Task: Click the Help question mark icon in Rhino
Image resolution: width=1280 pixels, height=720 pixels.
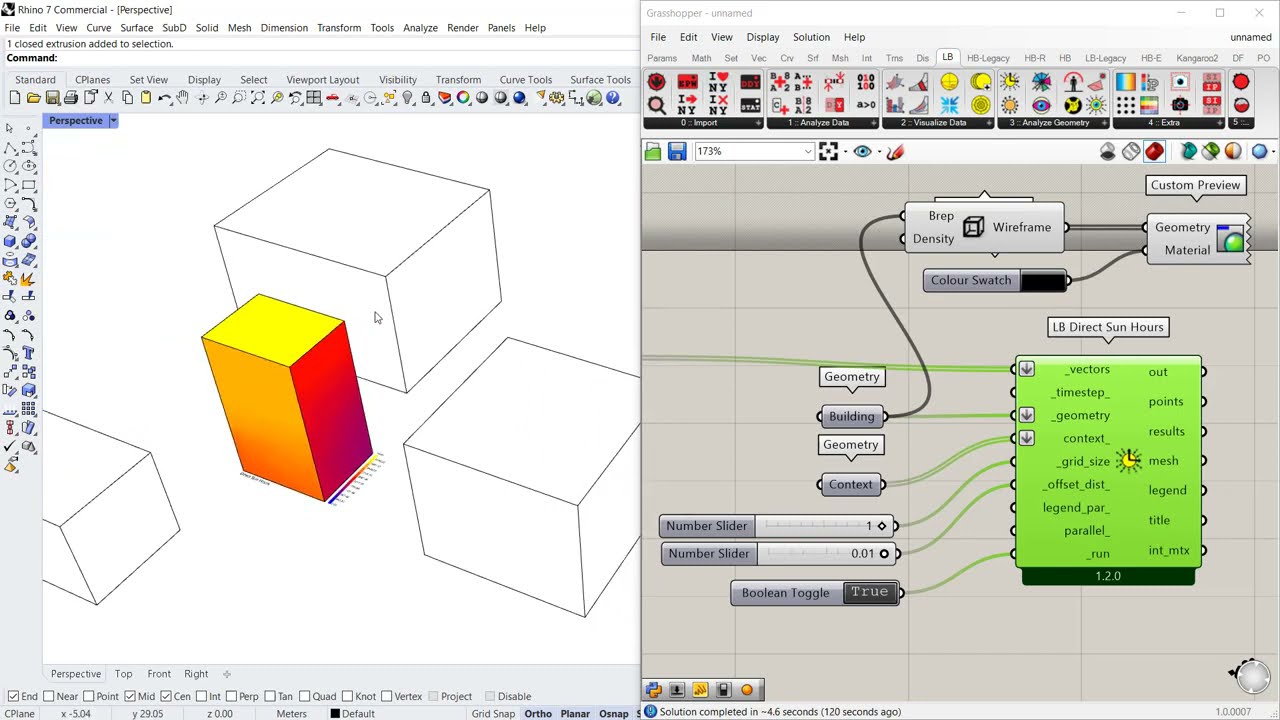Action: (x=613, y=98)
